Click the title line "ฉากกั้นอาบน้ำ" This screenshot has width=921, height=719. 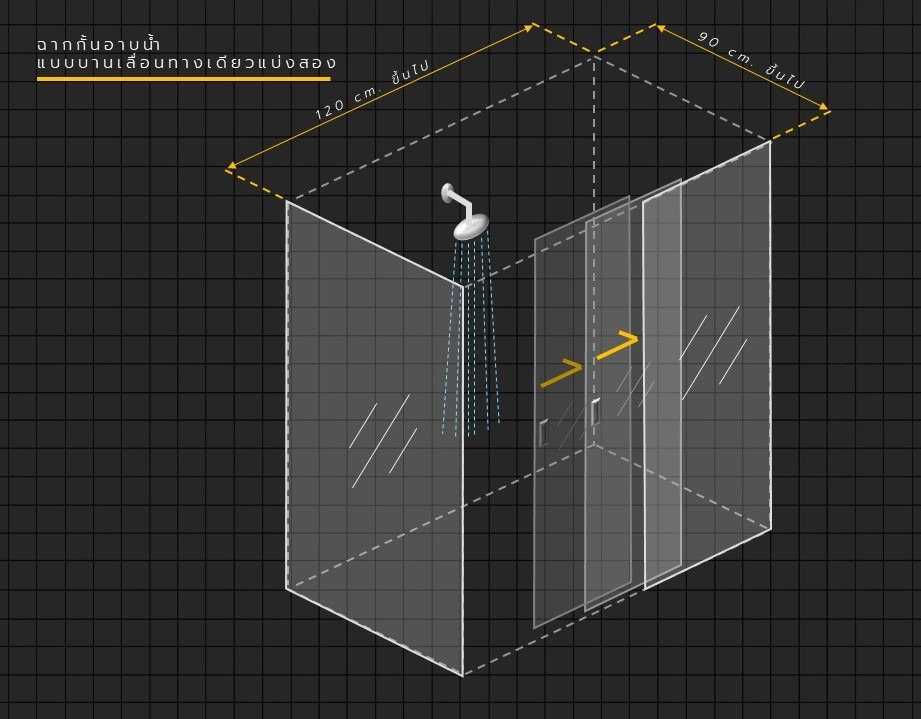(98, 43)
